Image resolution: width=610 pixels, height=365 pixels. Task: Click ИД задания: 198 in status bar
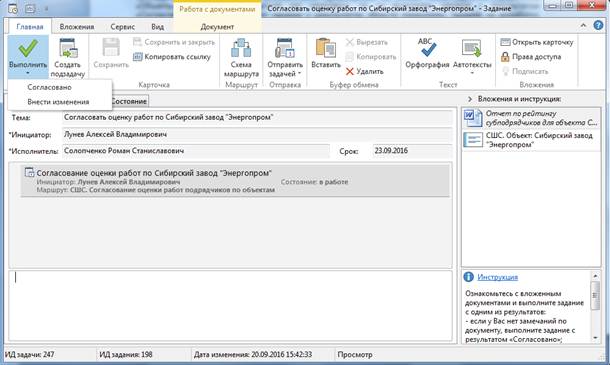[126, 355]
